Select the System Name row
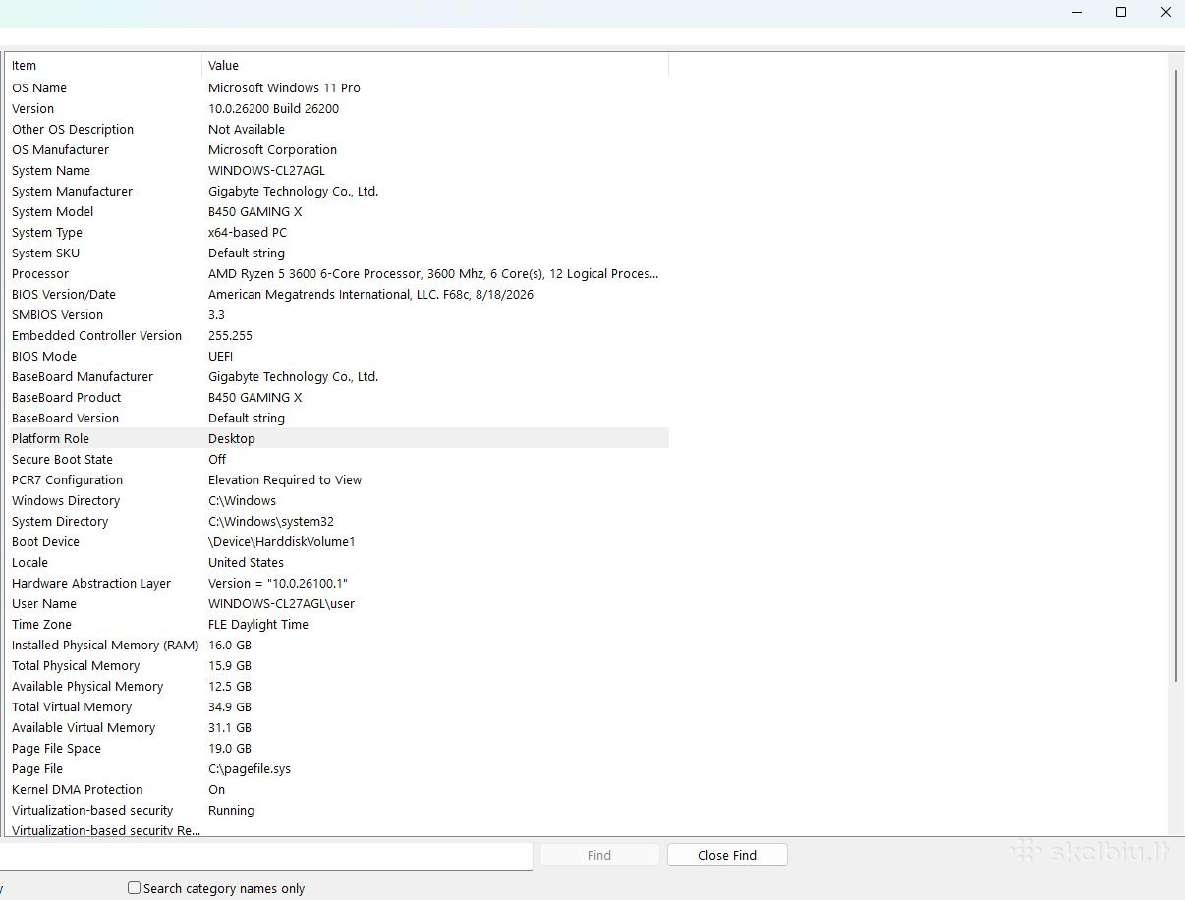The height and width of the screenshot is (900, 1185). point(337,170)
